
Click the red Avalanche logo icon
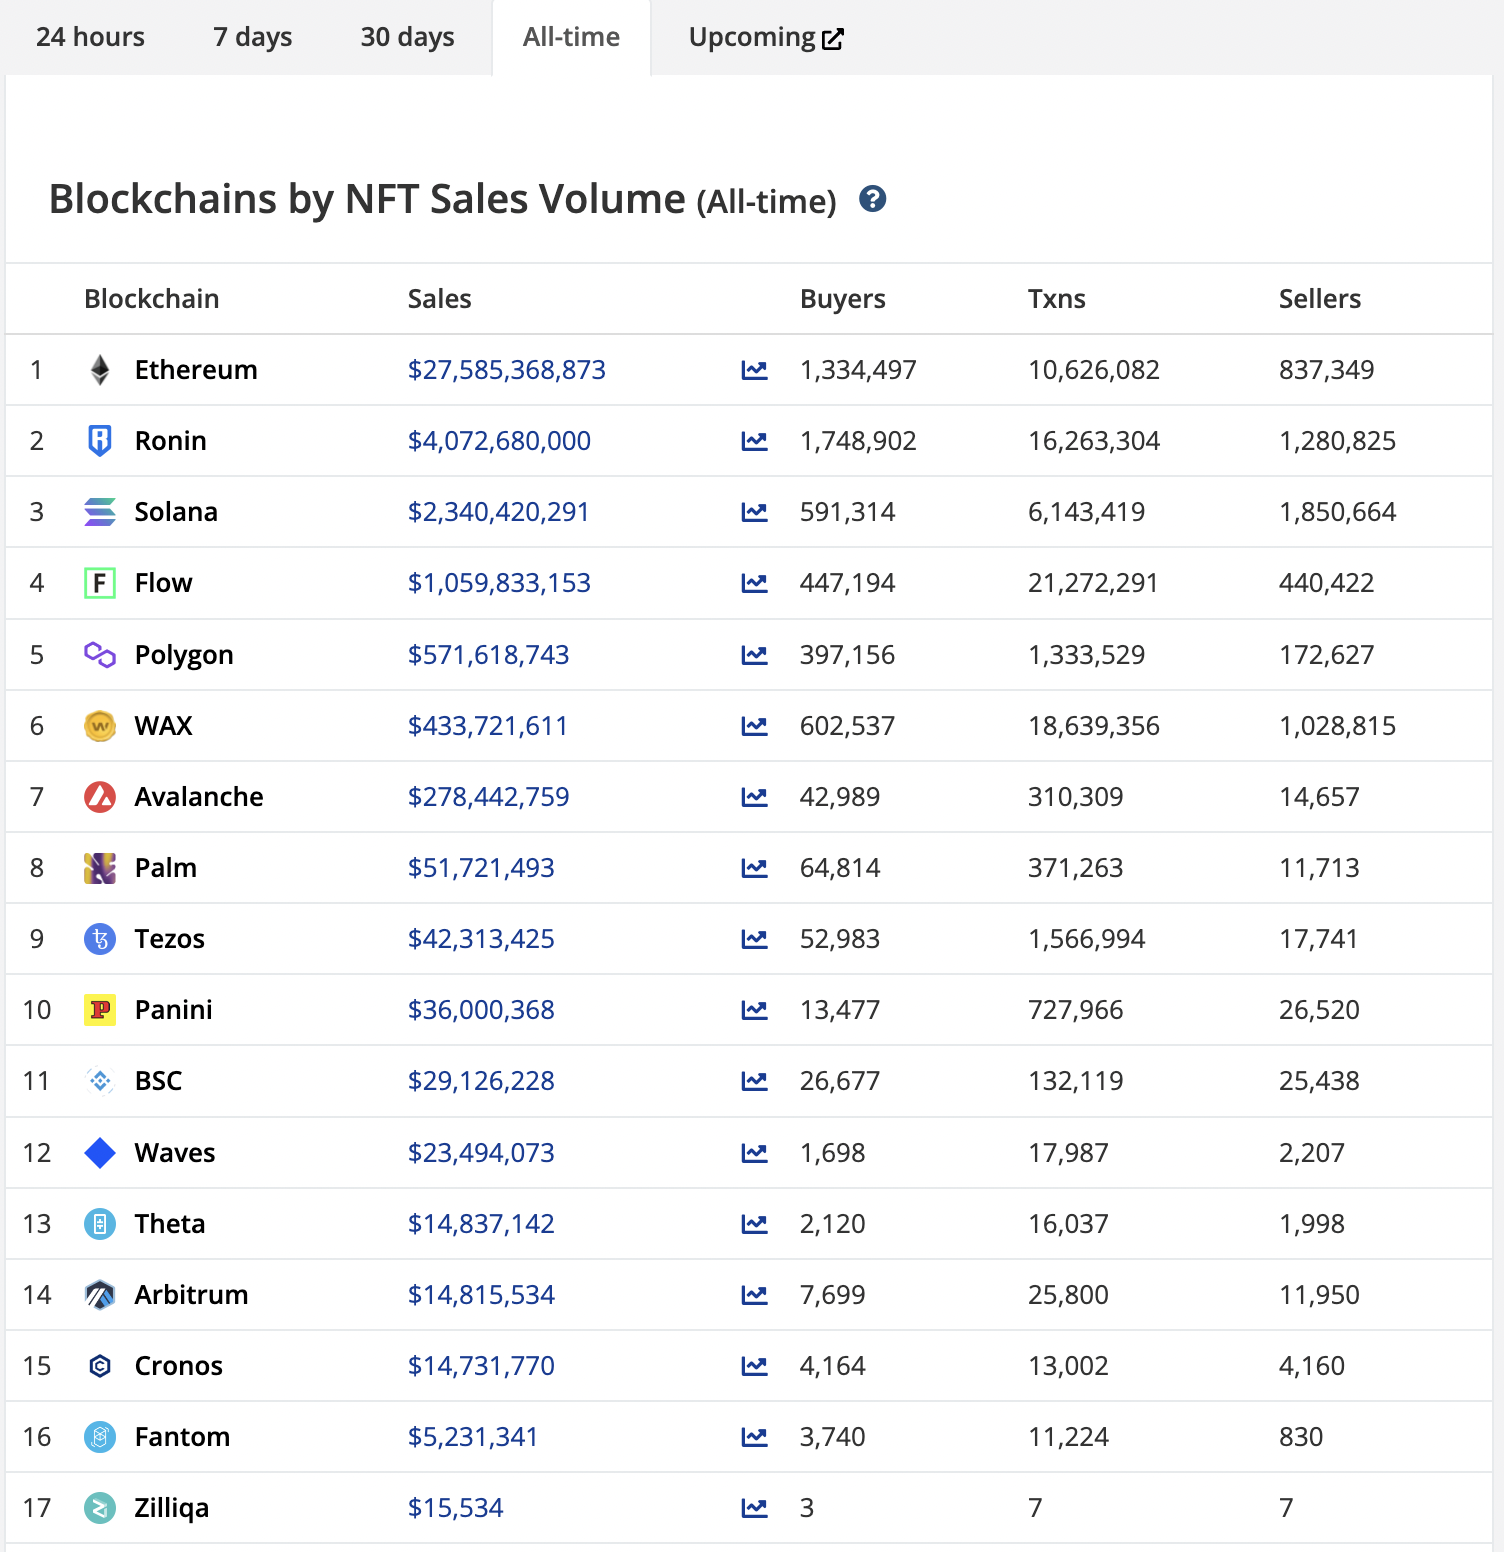click(100, 797)
